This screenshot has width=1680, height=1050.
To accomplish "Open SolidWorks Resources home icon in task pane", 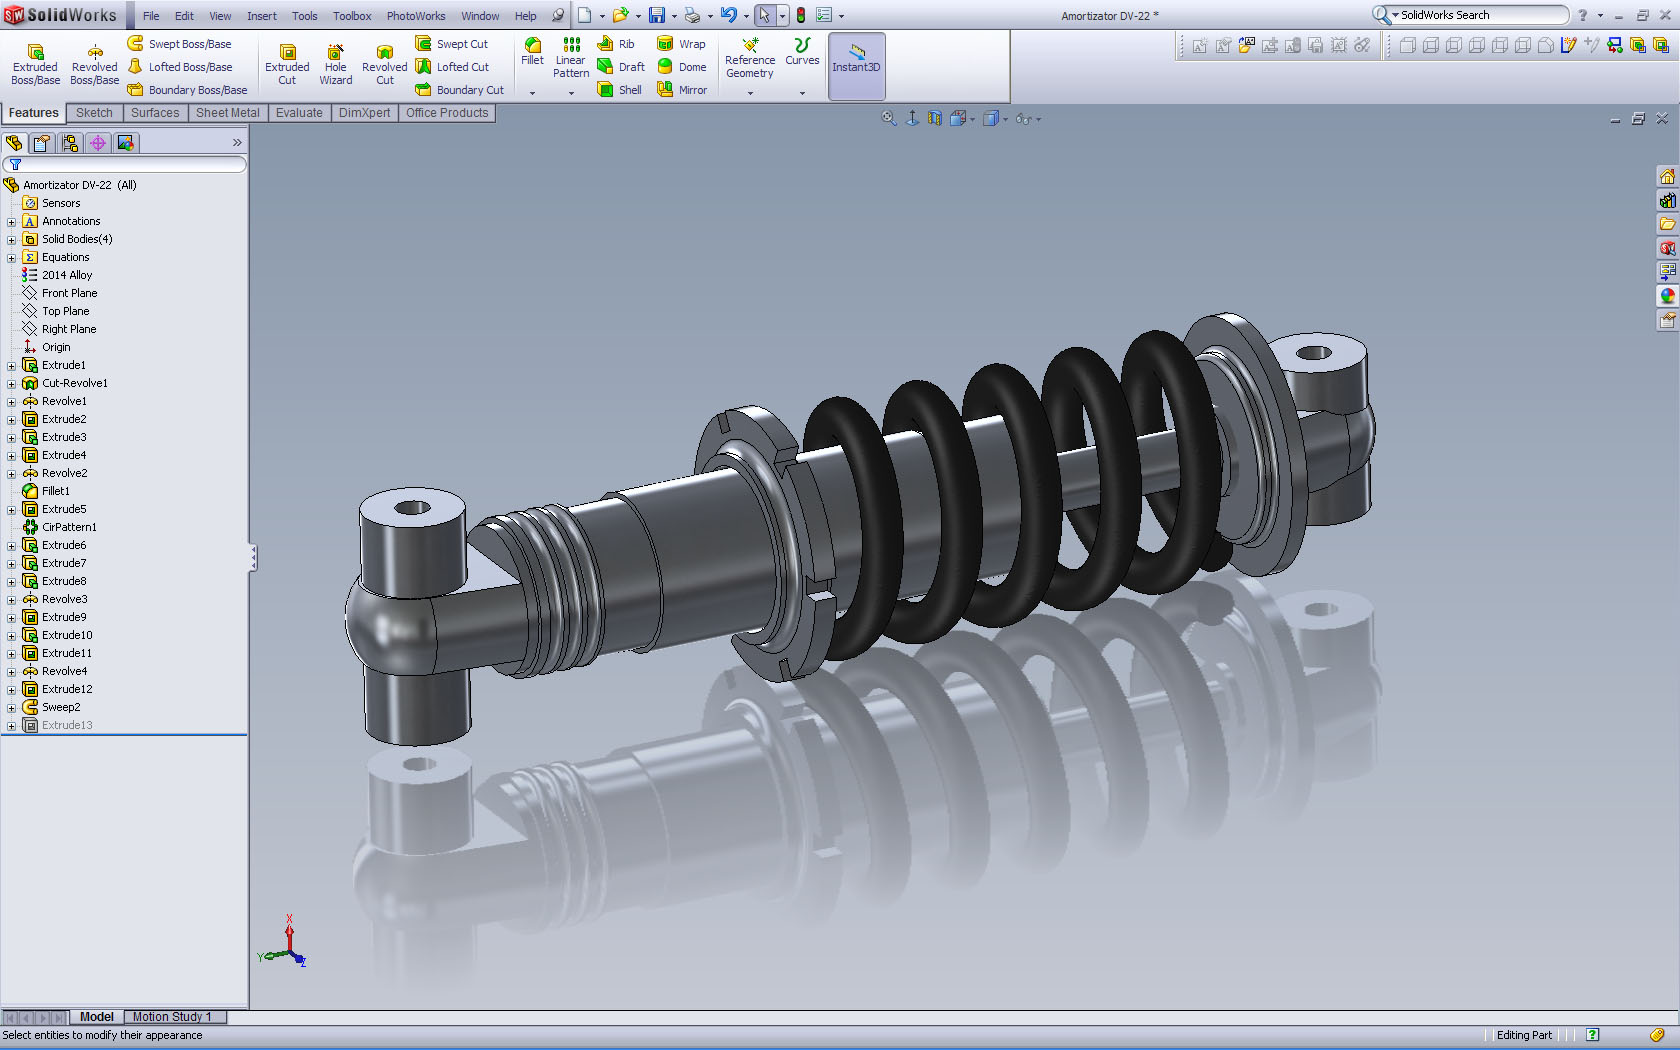I will click(1667, 176).
